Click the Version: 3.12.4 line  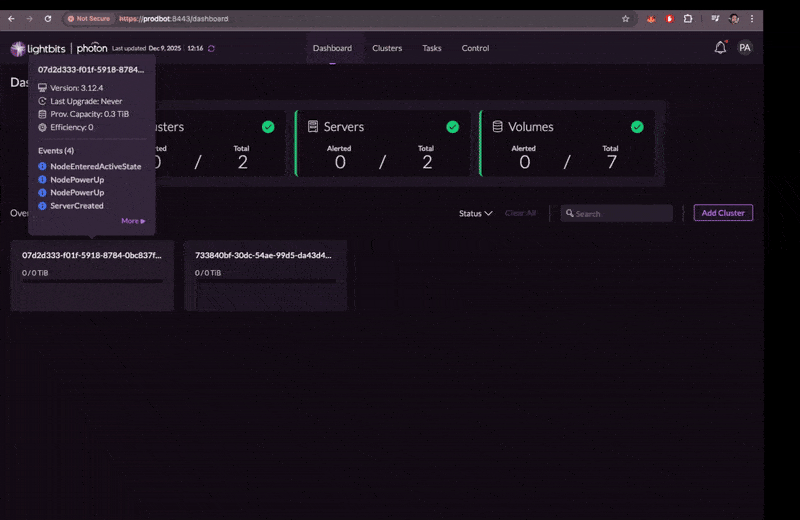click(x=77, y=88)
